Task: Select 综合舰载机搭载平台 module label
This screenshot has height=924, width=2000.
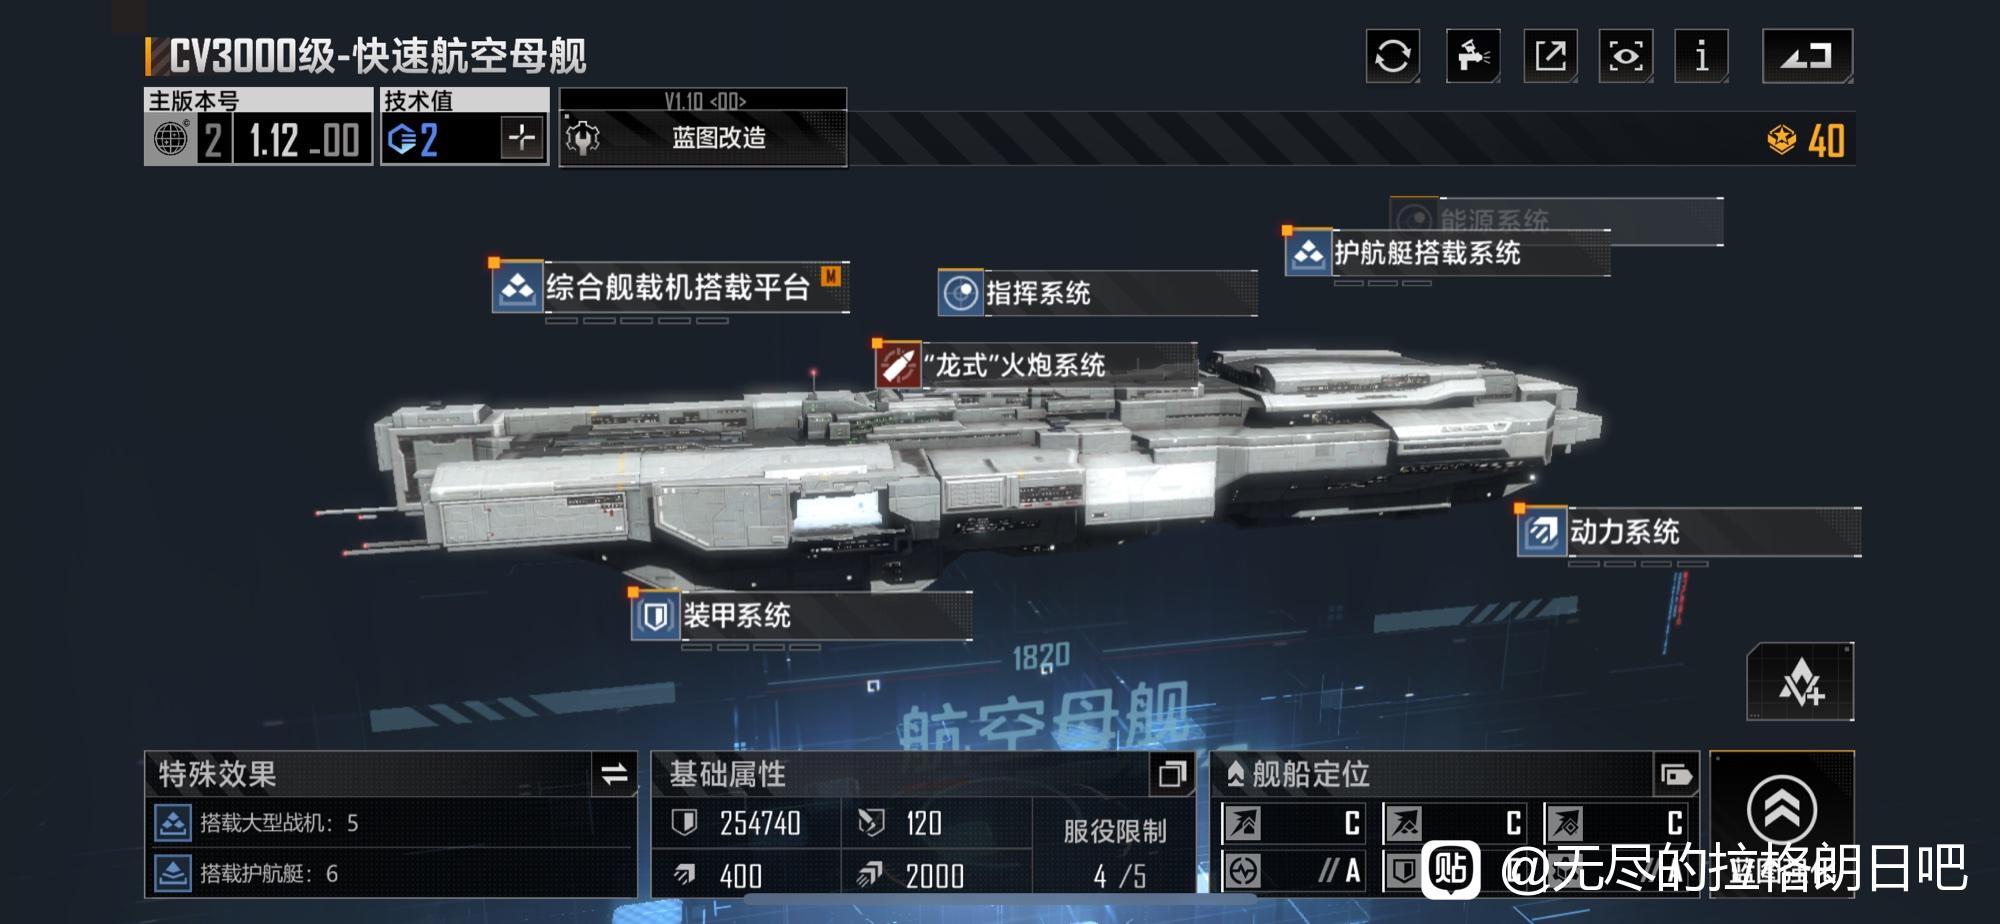Action: [x=677, y=287]
